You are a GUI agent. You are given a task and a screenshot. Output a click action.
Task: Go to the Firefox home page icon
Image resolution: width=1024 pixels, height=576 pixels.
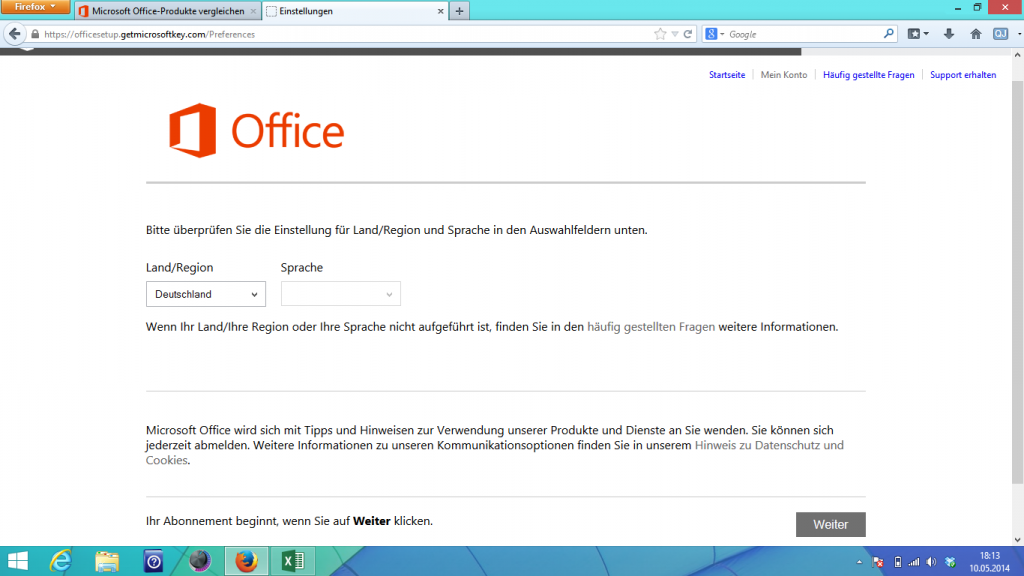(976, 34)
